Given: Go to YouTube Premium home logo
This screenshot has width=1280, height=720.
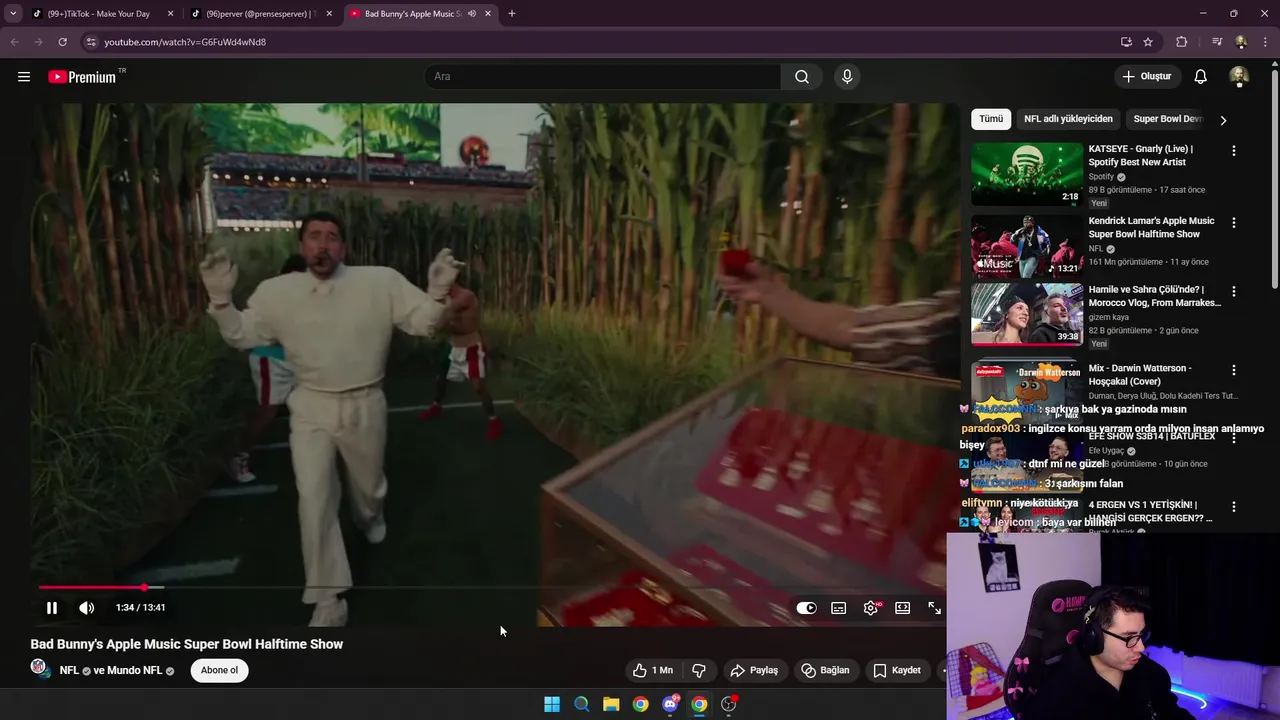Looking at the screenshot, I should 82,77.
